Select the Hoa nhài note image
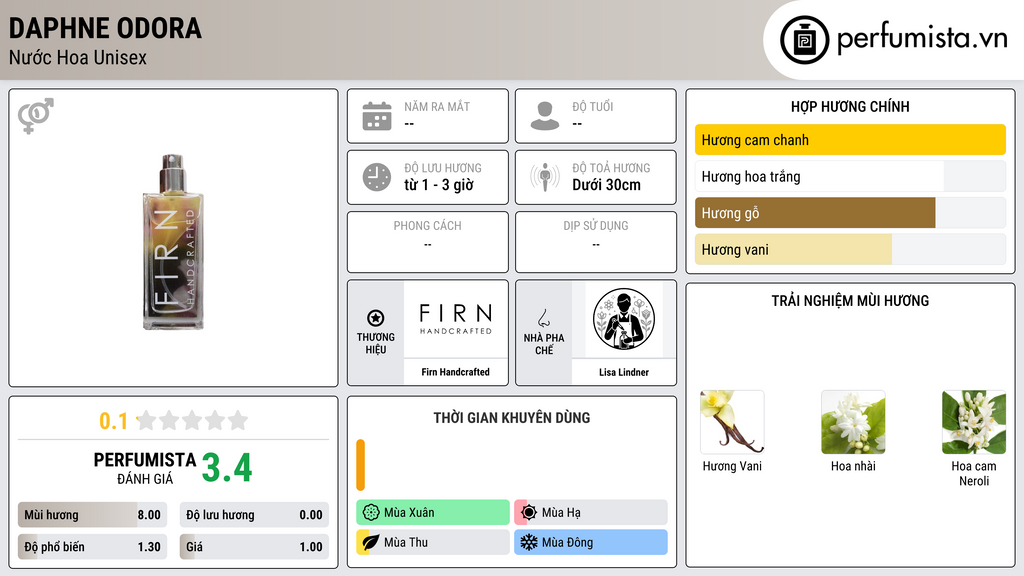Viewport: 1024px width, 576px height. pos(853,422)
